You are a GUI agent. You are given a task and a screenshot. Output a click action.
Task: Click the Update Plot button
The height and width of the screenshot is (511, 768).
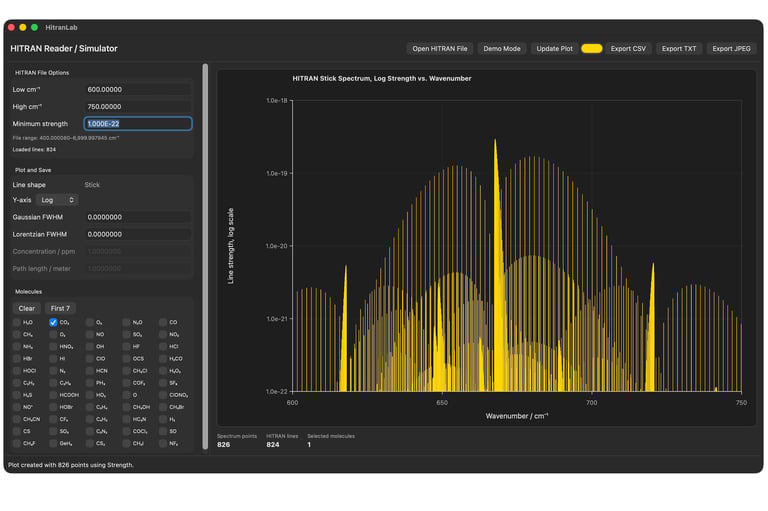[554, 49]
